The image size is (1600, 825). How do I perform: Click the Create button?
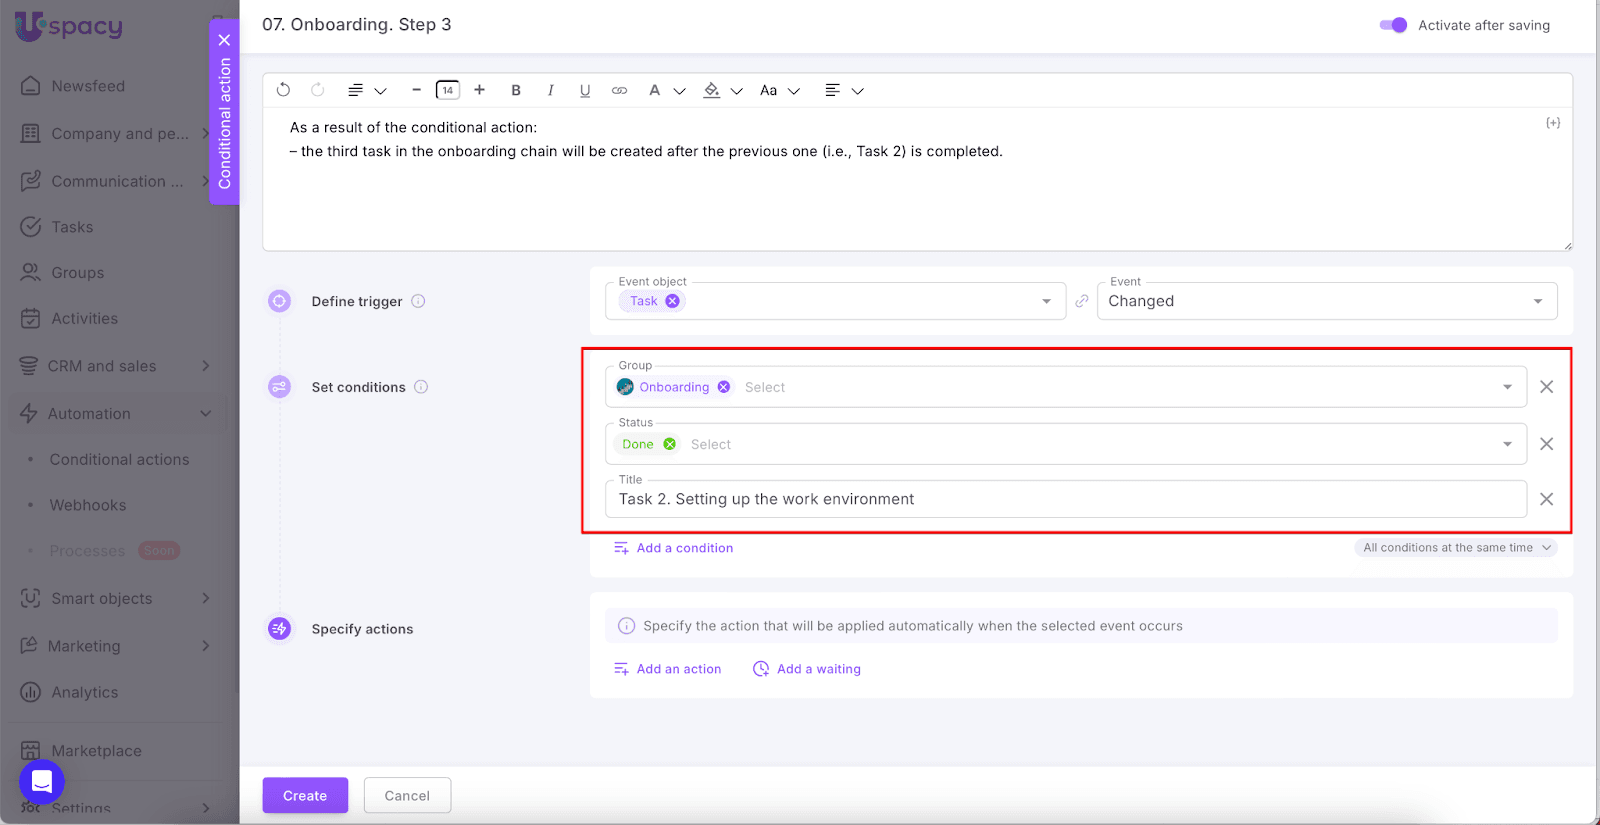tap(305, 795)
